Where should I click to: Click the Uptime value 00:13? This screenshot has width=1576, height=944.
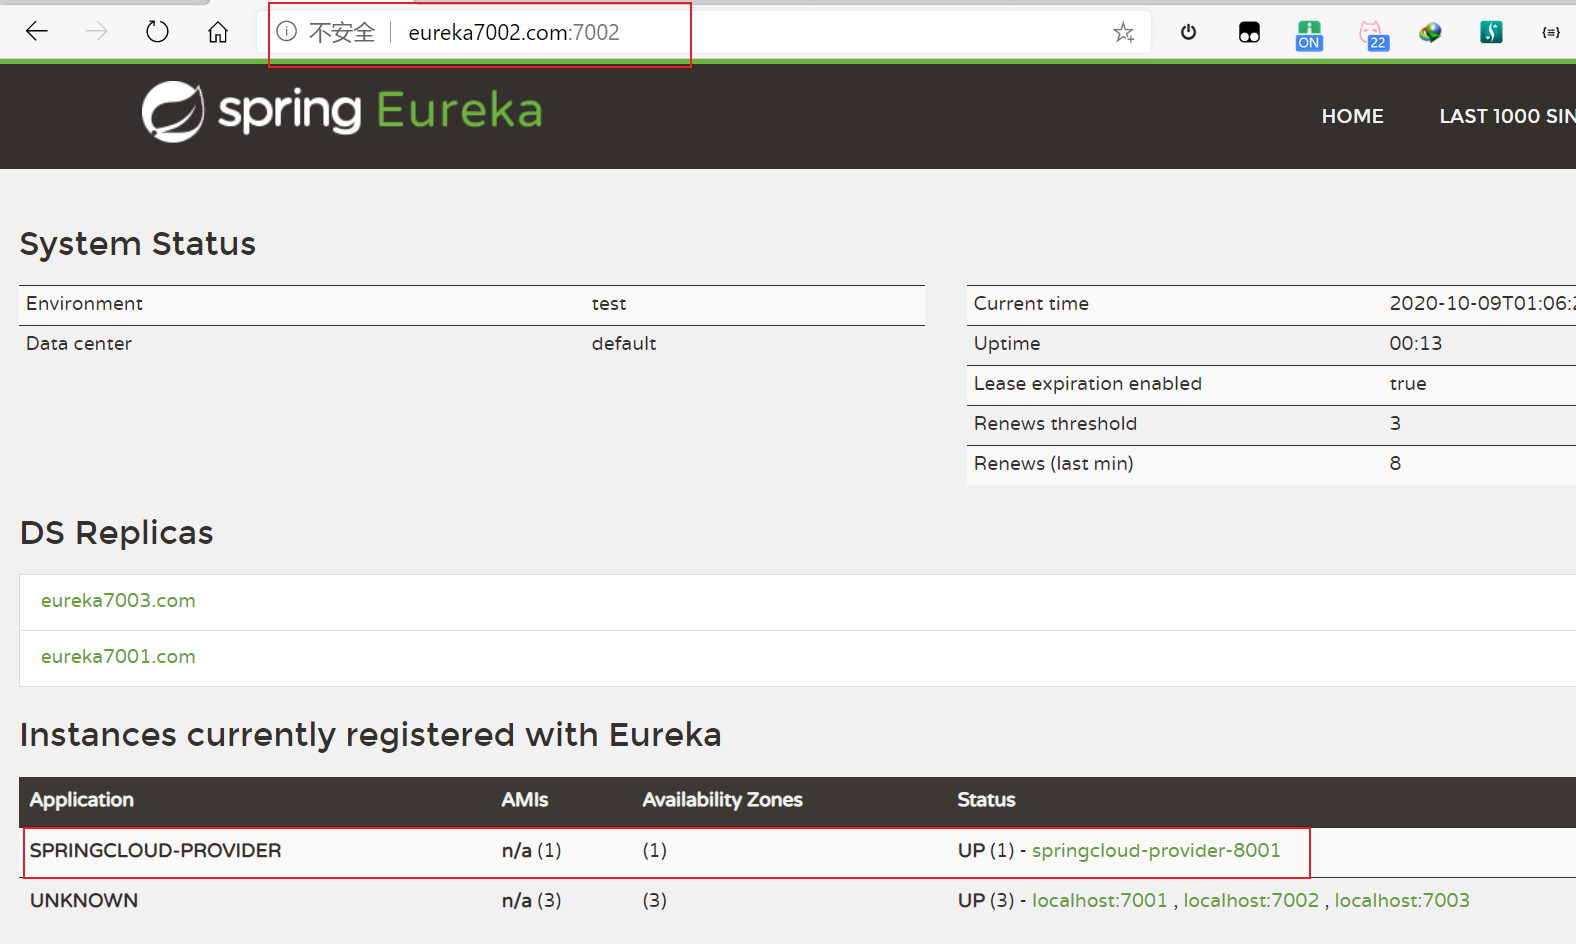pos(1416,344)
